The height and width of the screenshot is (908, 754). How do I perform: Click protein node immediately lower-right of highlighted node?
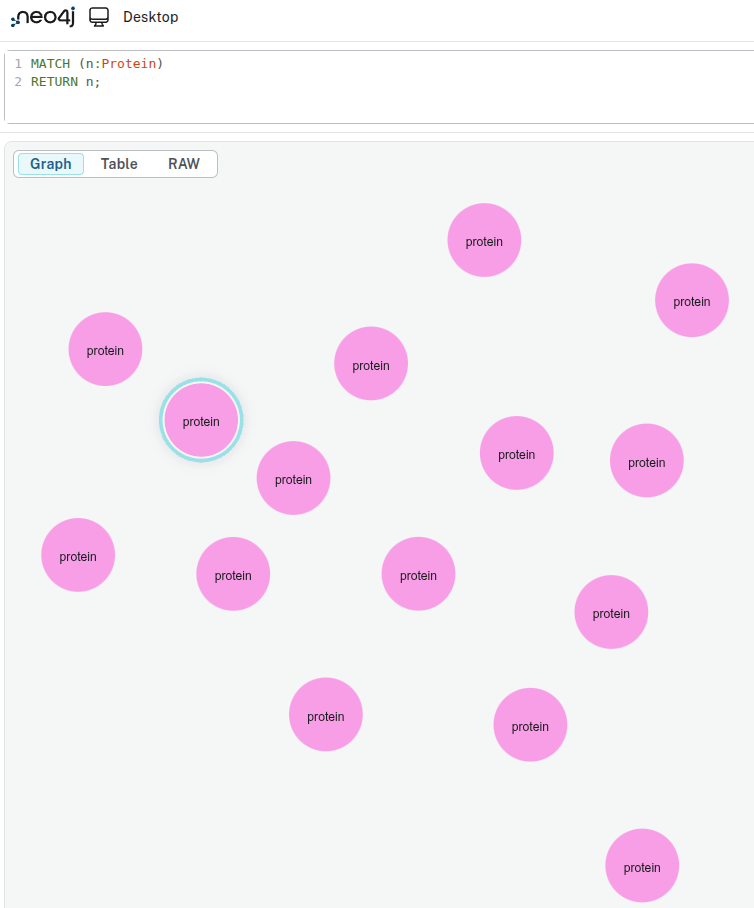click(293, 479)
